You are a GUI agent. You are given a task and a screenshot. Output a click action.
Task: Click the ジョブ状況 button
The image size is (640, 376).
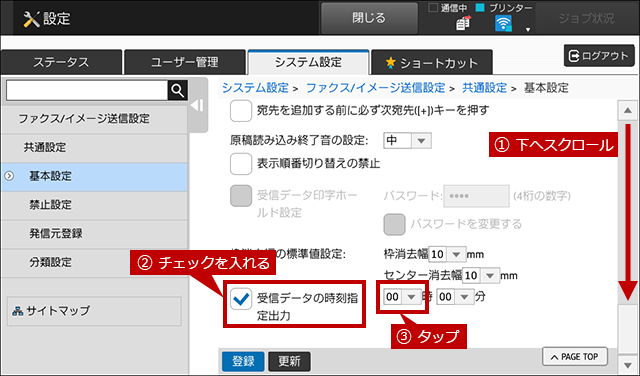[x=586, y=18]
